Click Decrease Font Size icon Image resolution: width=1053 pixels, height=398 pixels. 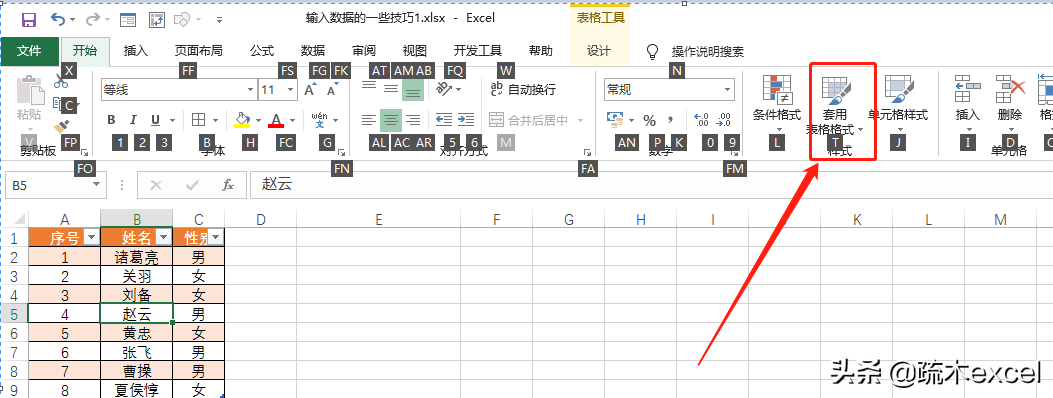click(x=332, y=89)
